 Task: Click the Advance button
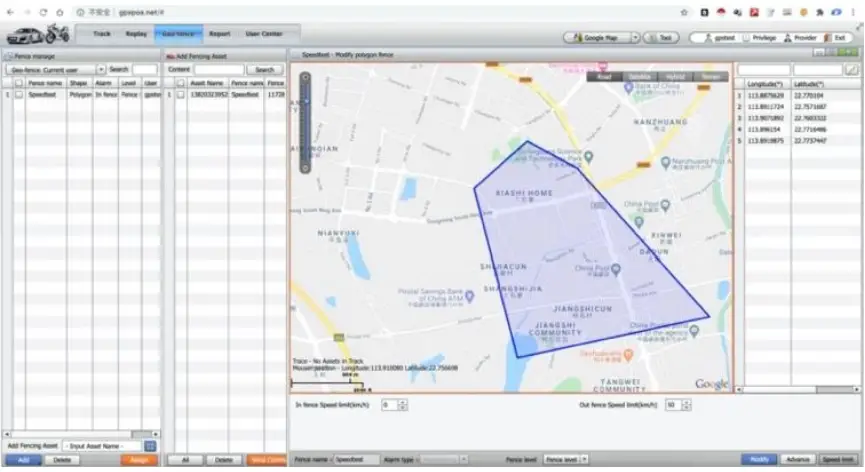[798, 459]
